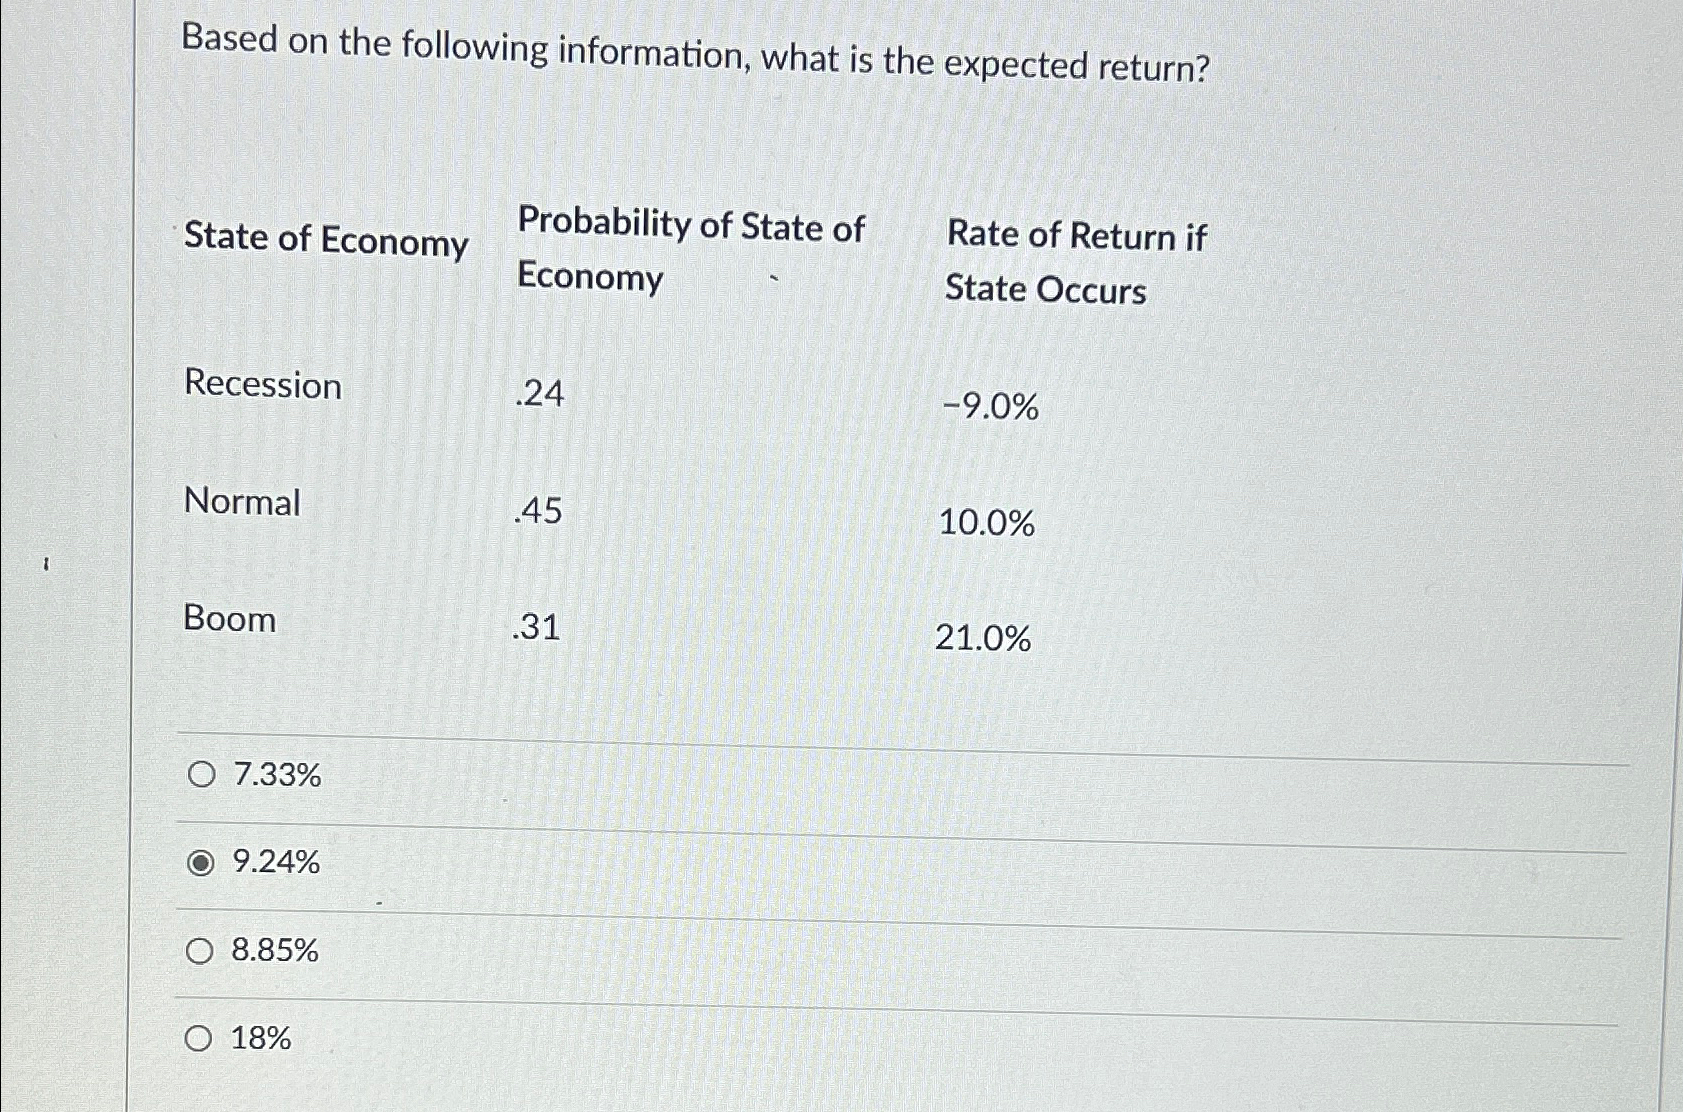
Task: Click the radio button beside 18%
Action: coord(200,1040)
